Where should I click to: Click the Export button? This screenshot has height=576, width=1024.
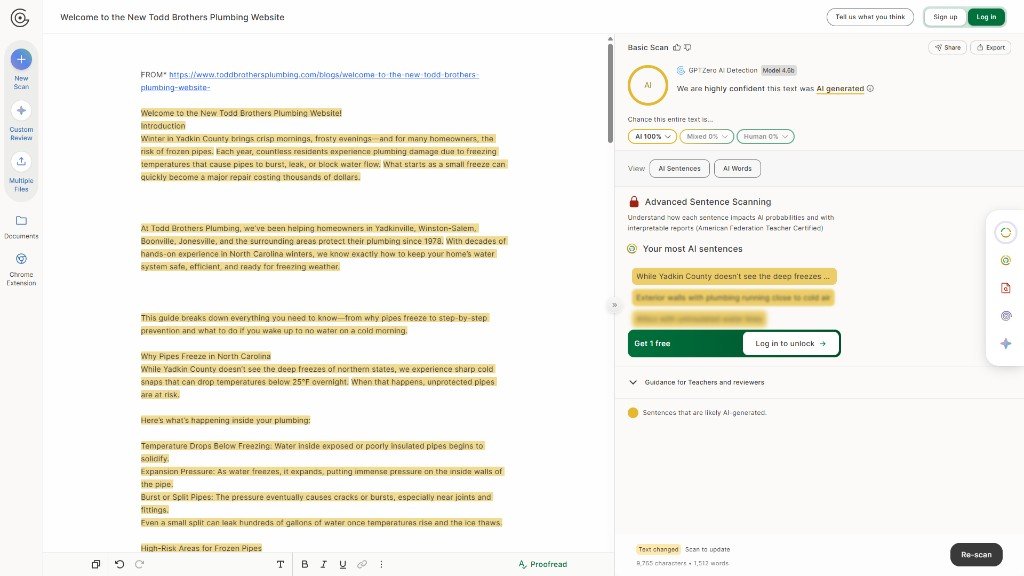[991, 48]
